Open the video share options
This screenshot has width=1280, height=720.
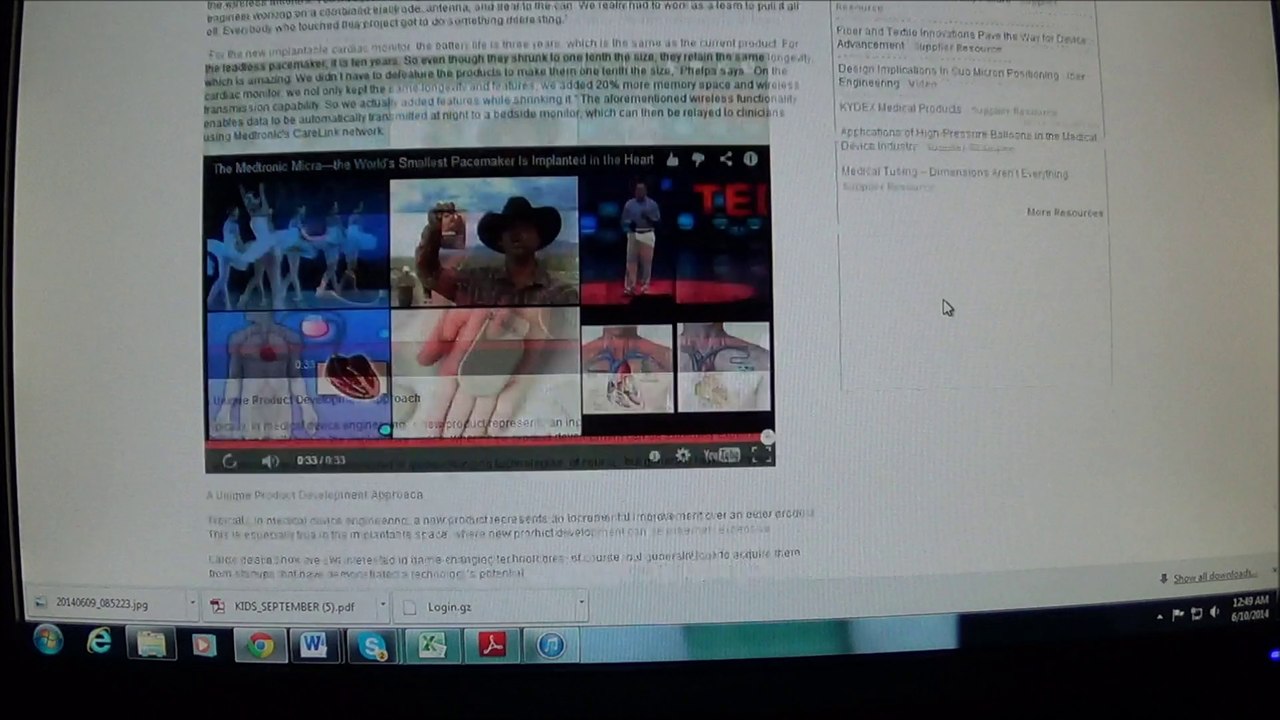pos(725,158)
